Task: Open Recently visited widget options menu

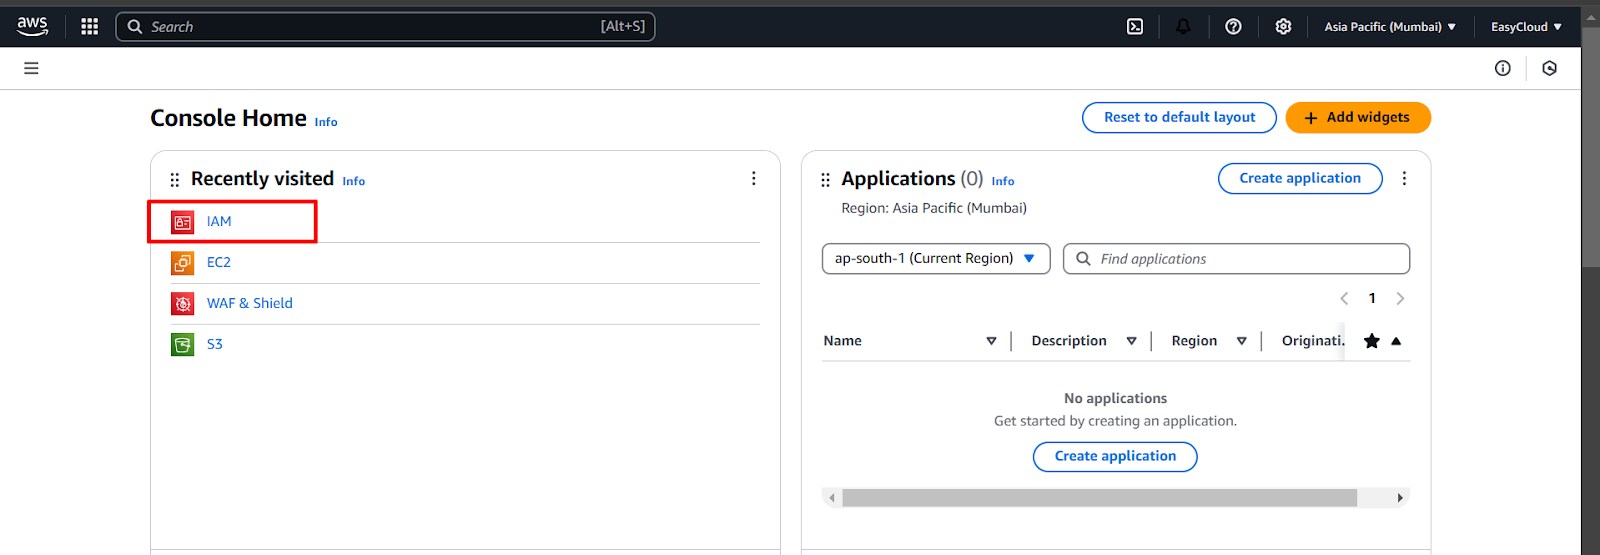Action: (753, 178)
